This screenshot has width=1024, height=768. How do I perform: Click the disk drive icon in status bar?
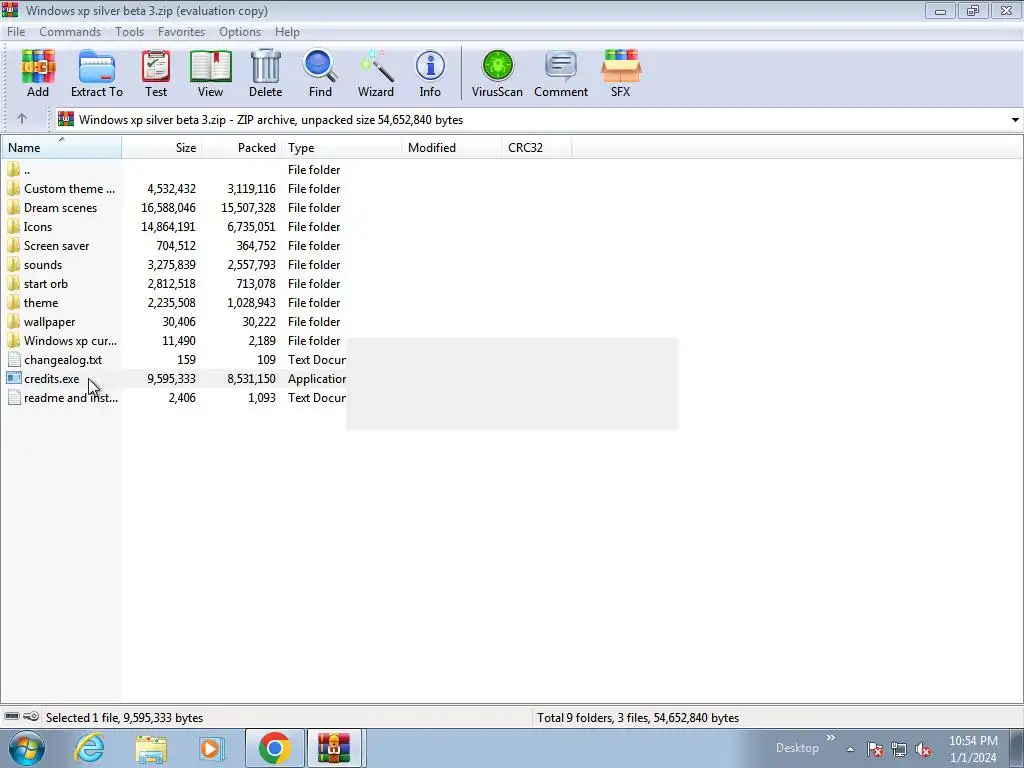point(12,716)
